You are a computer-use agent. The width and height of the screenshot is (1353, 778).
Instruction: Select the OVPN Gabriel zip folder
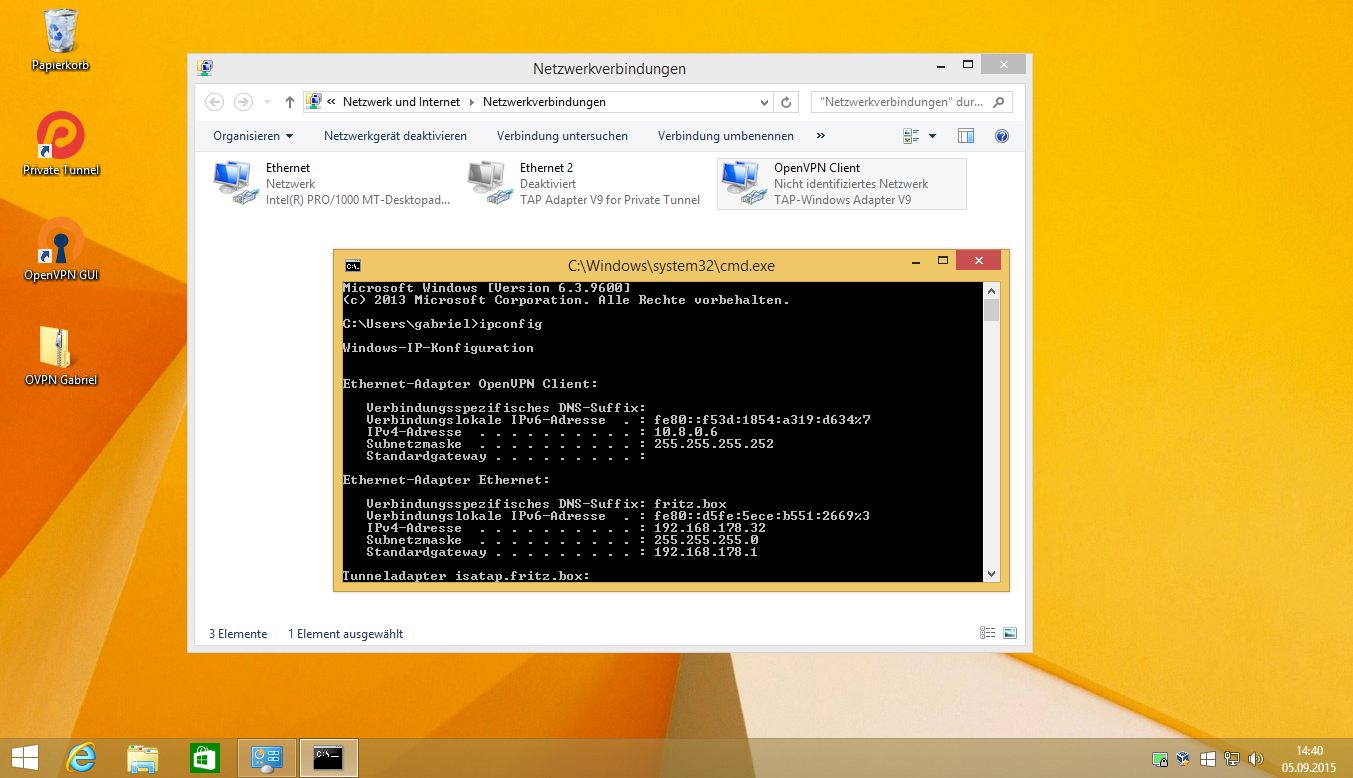[x=61, y=354]
